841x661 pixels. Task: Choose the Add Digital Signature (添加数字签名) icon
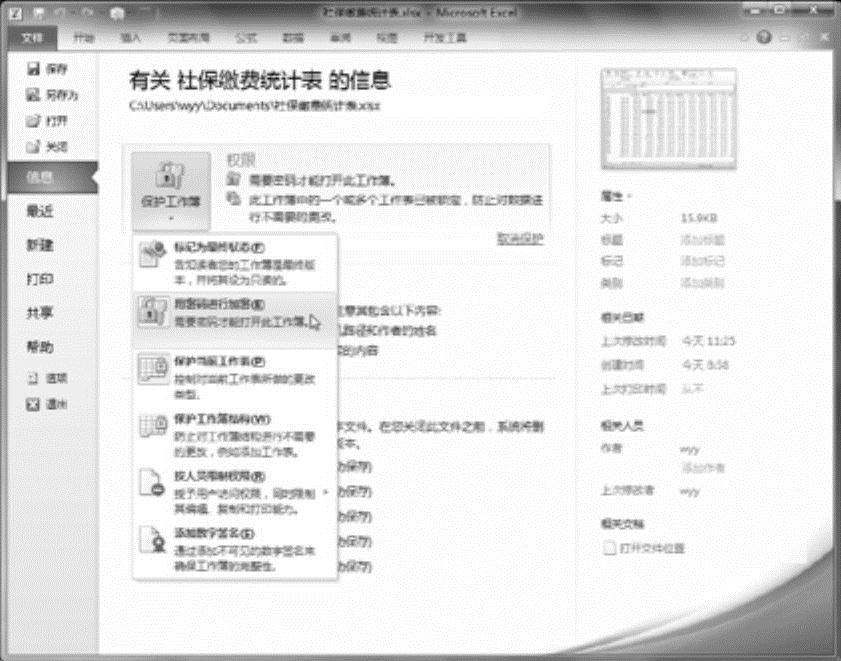tap(152, 540)
